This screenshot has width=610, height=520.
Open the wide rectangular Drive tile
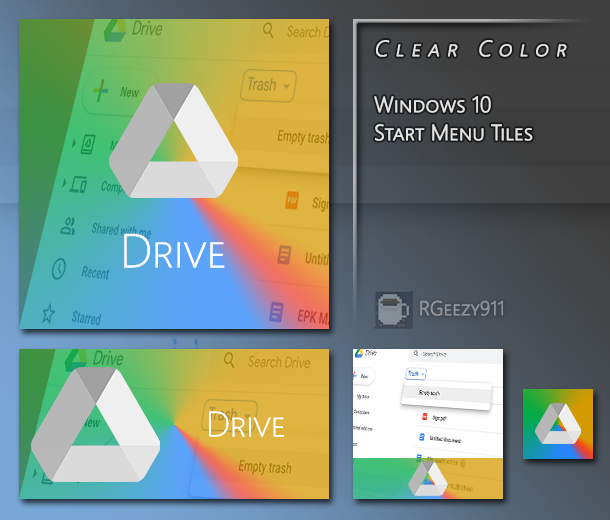[x=174, y=424]
